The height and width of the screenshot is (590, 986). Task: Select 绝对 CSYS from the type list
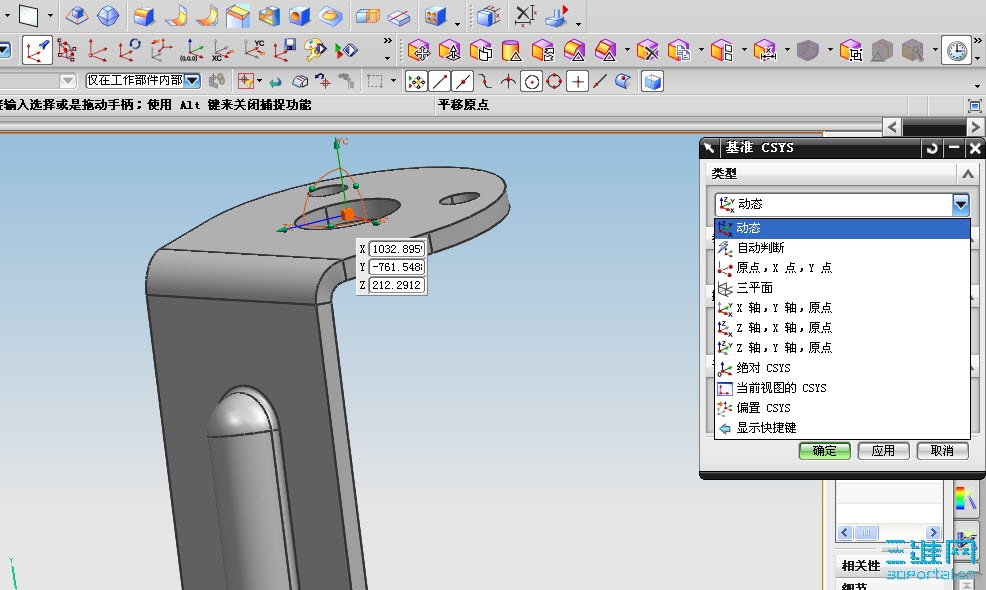[763, 368]
